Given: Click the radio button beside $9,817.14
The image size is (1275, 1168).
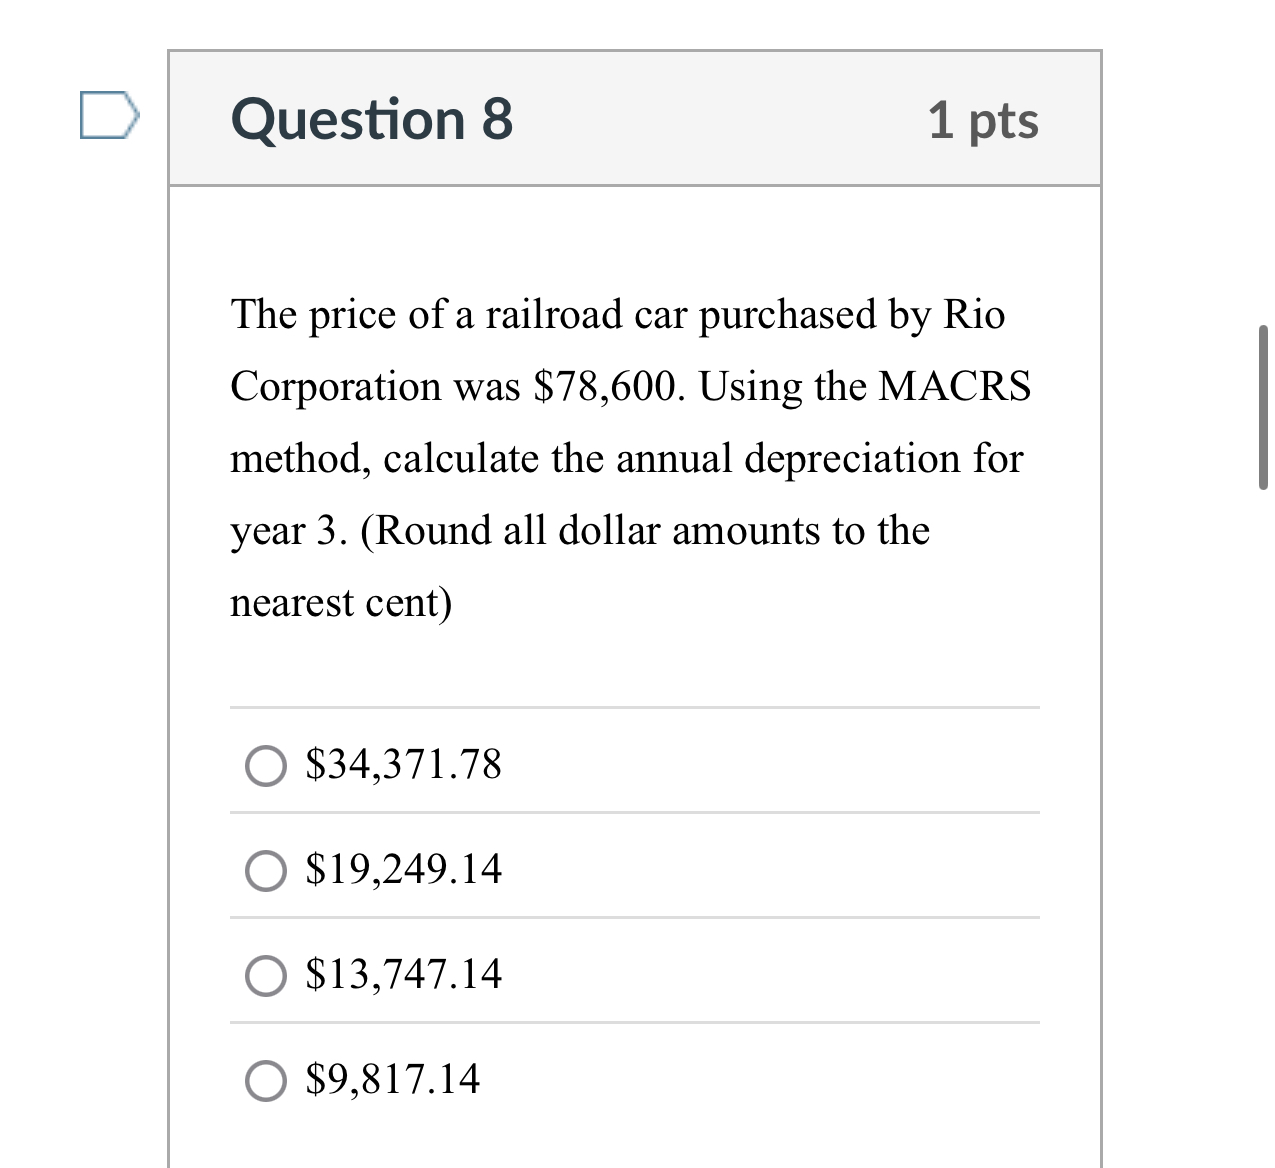Looking at the screenshot, I should (x=265, y=1081).
